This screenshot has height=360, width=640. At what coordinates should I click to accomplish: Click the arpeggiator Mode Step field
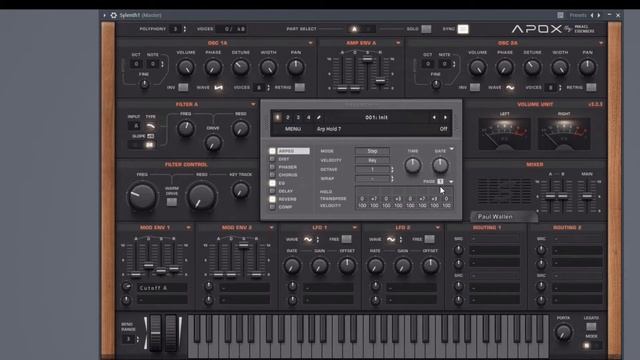(372, 151)
